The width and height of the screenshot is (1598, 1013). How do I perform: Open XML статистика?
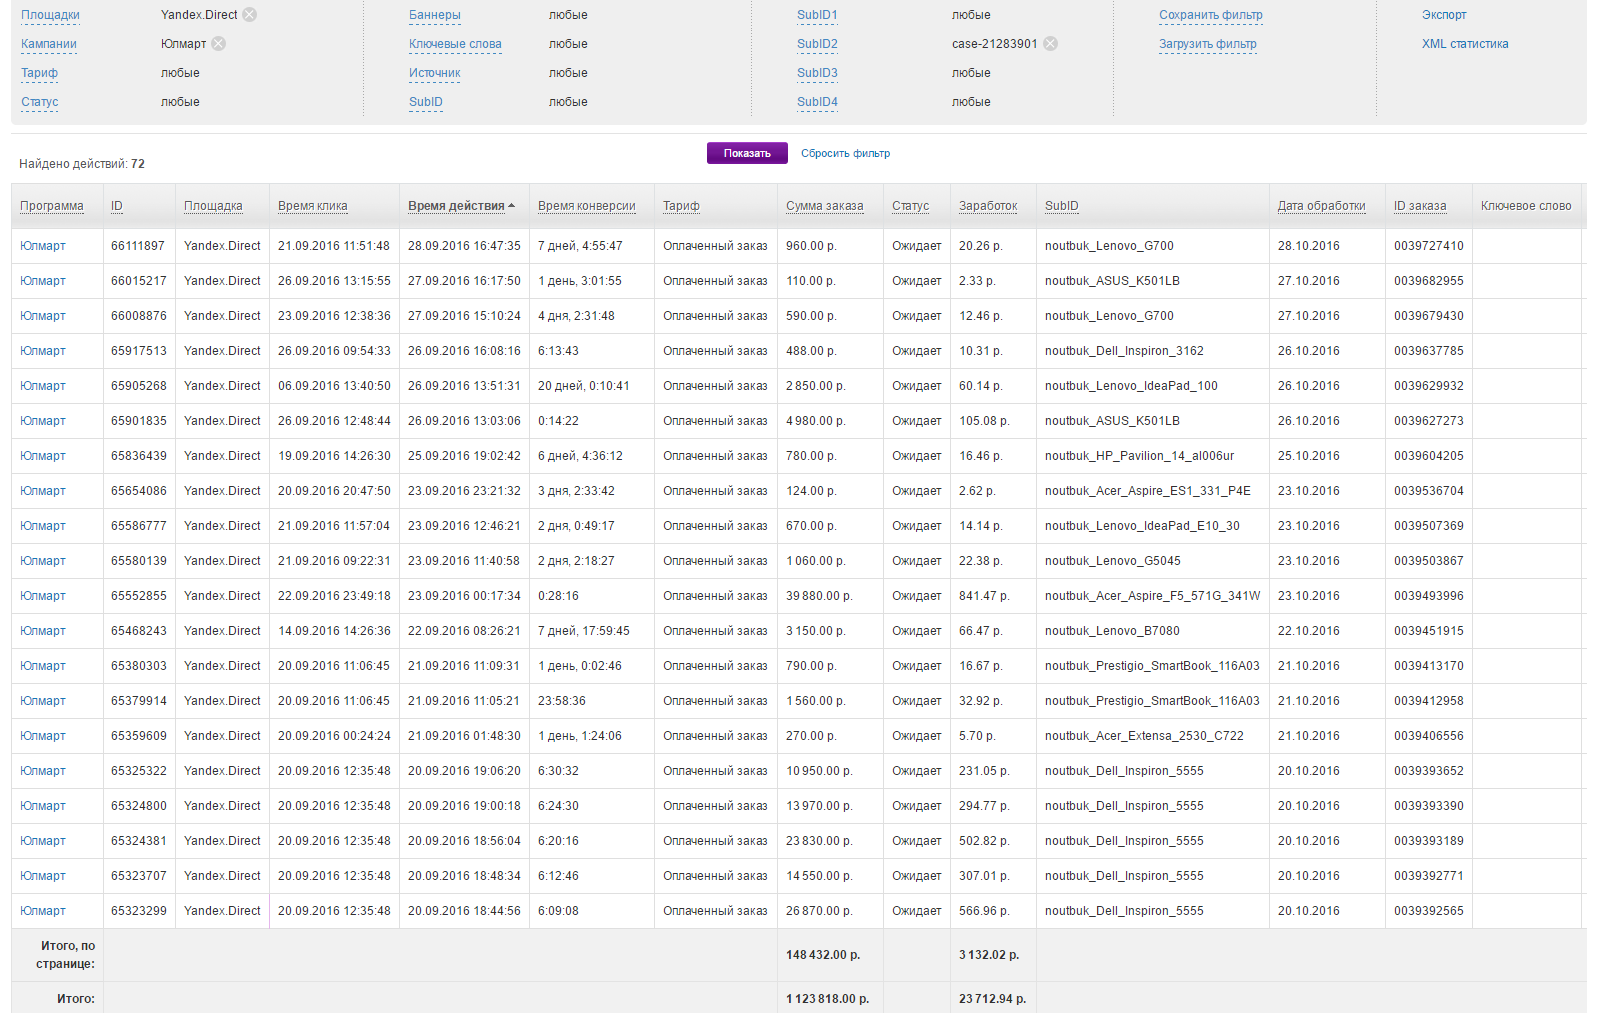[1465, 44]
